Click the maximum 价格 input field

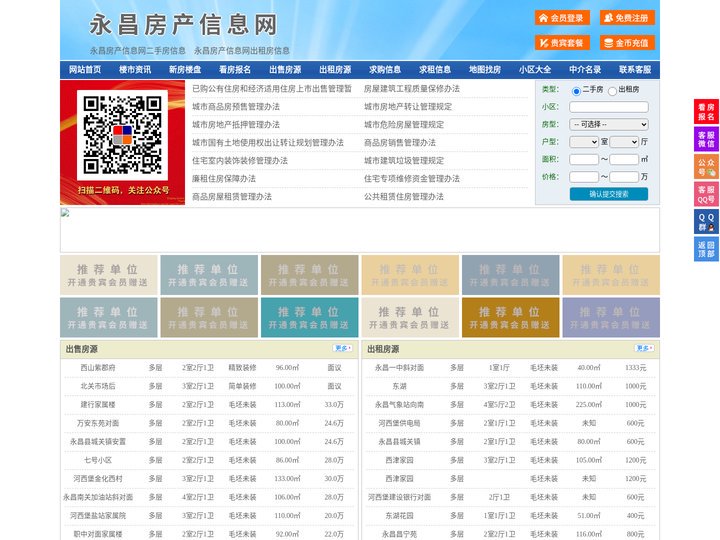[x=624, y=177]
